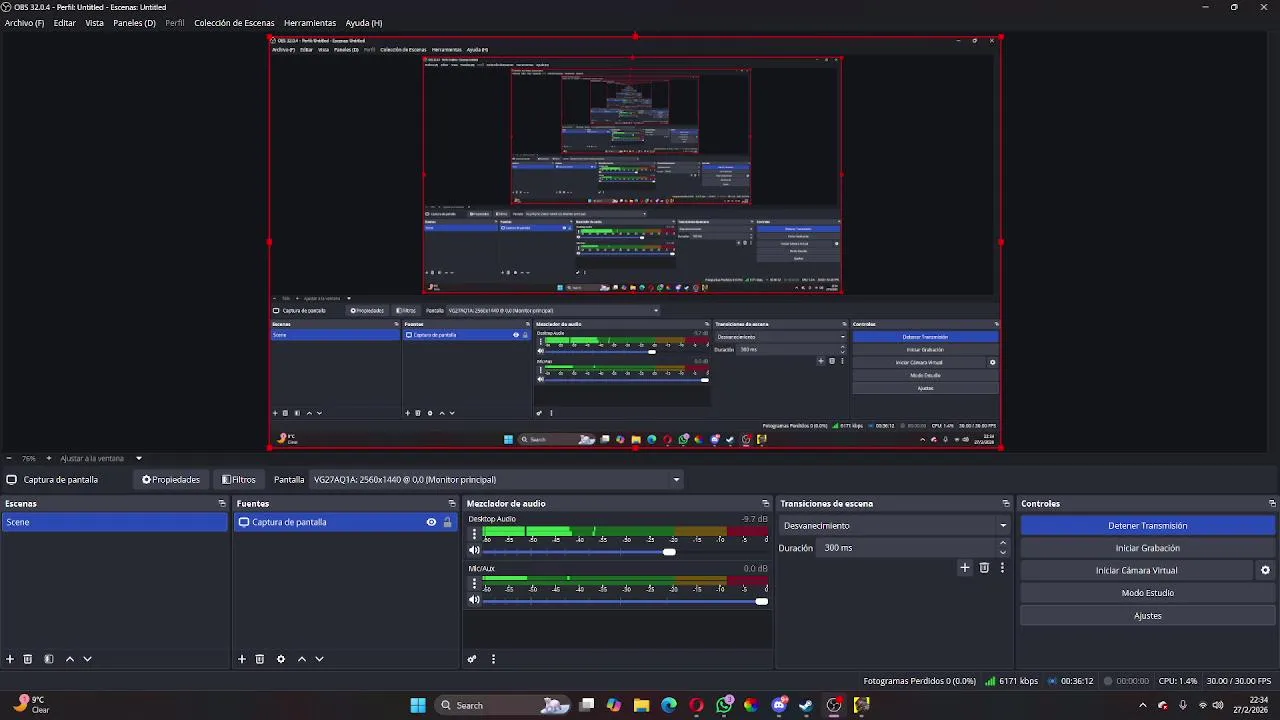The width and height of the screenshot is (1280, 720).
Task: Open Desktop Audio options three dots
Action: [474, 535]
